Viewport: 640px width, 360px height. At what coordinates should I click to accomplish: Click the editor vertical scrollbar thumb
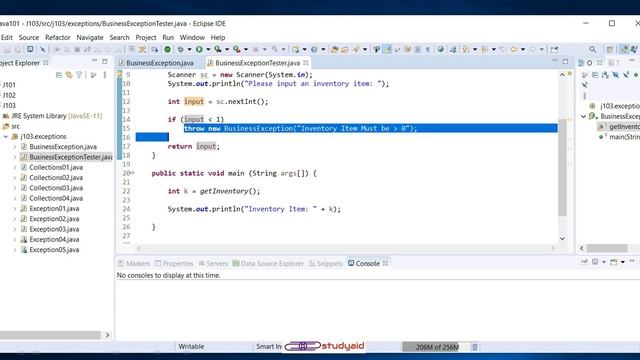pos(562,167)
